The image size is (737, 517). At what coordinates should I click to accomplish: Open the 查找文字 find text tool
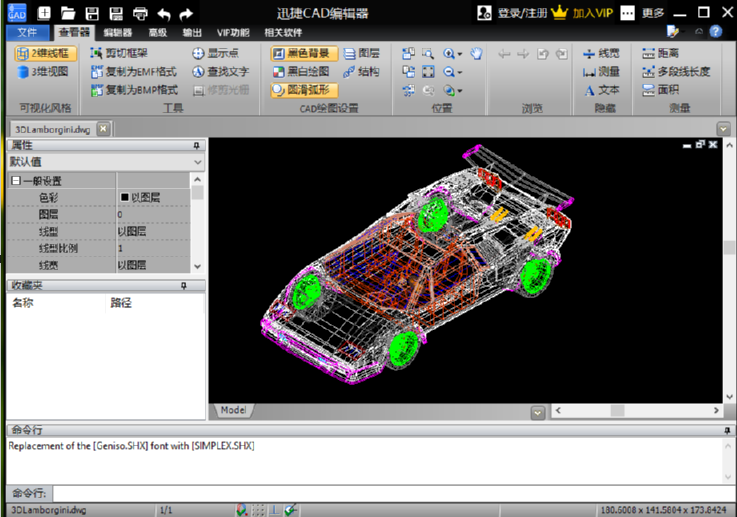click(x=219, y=72)
